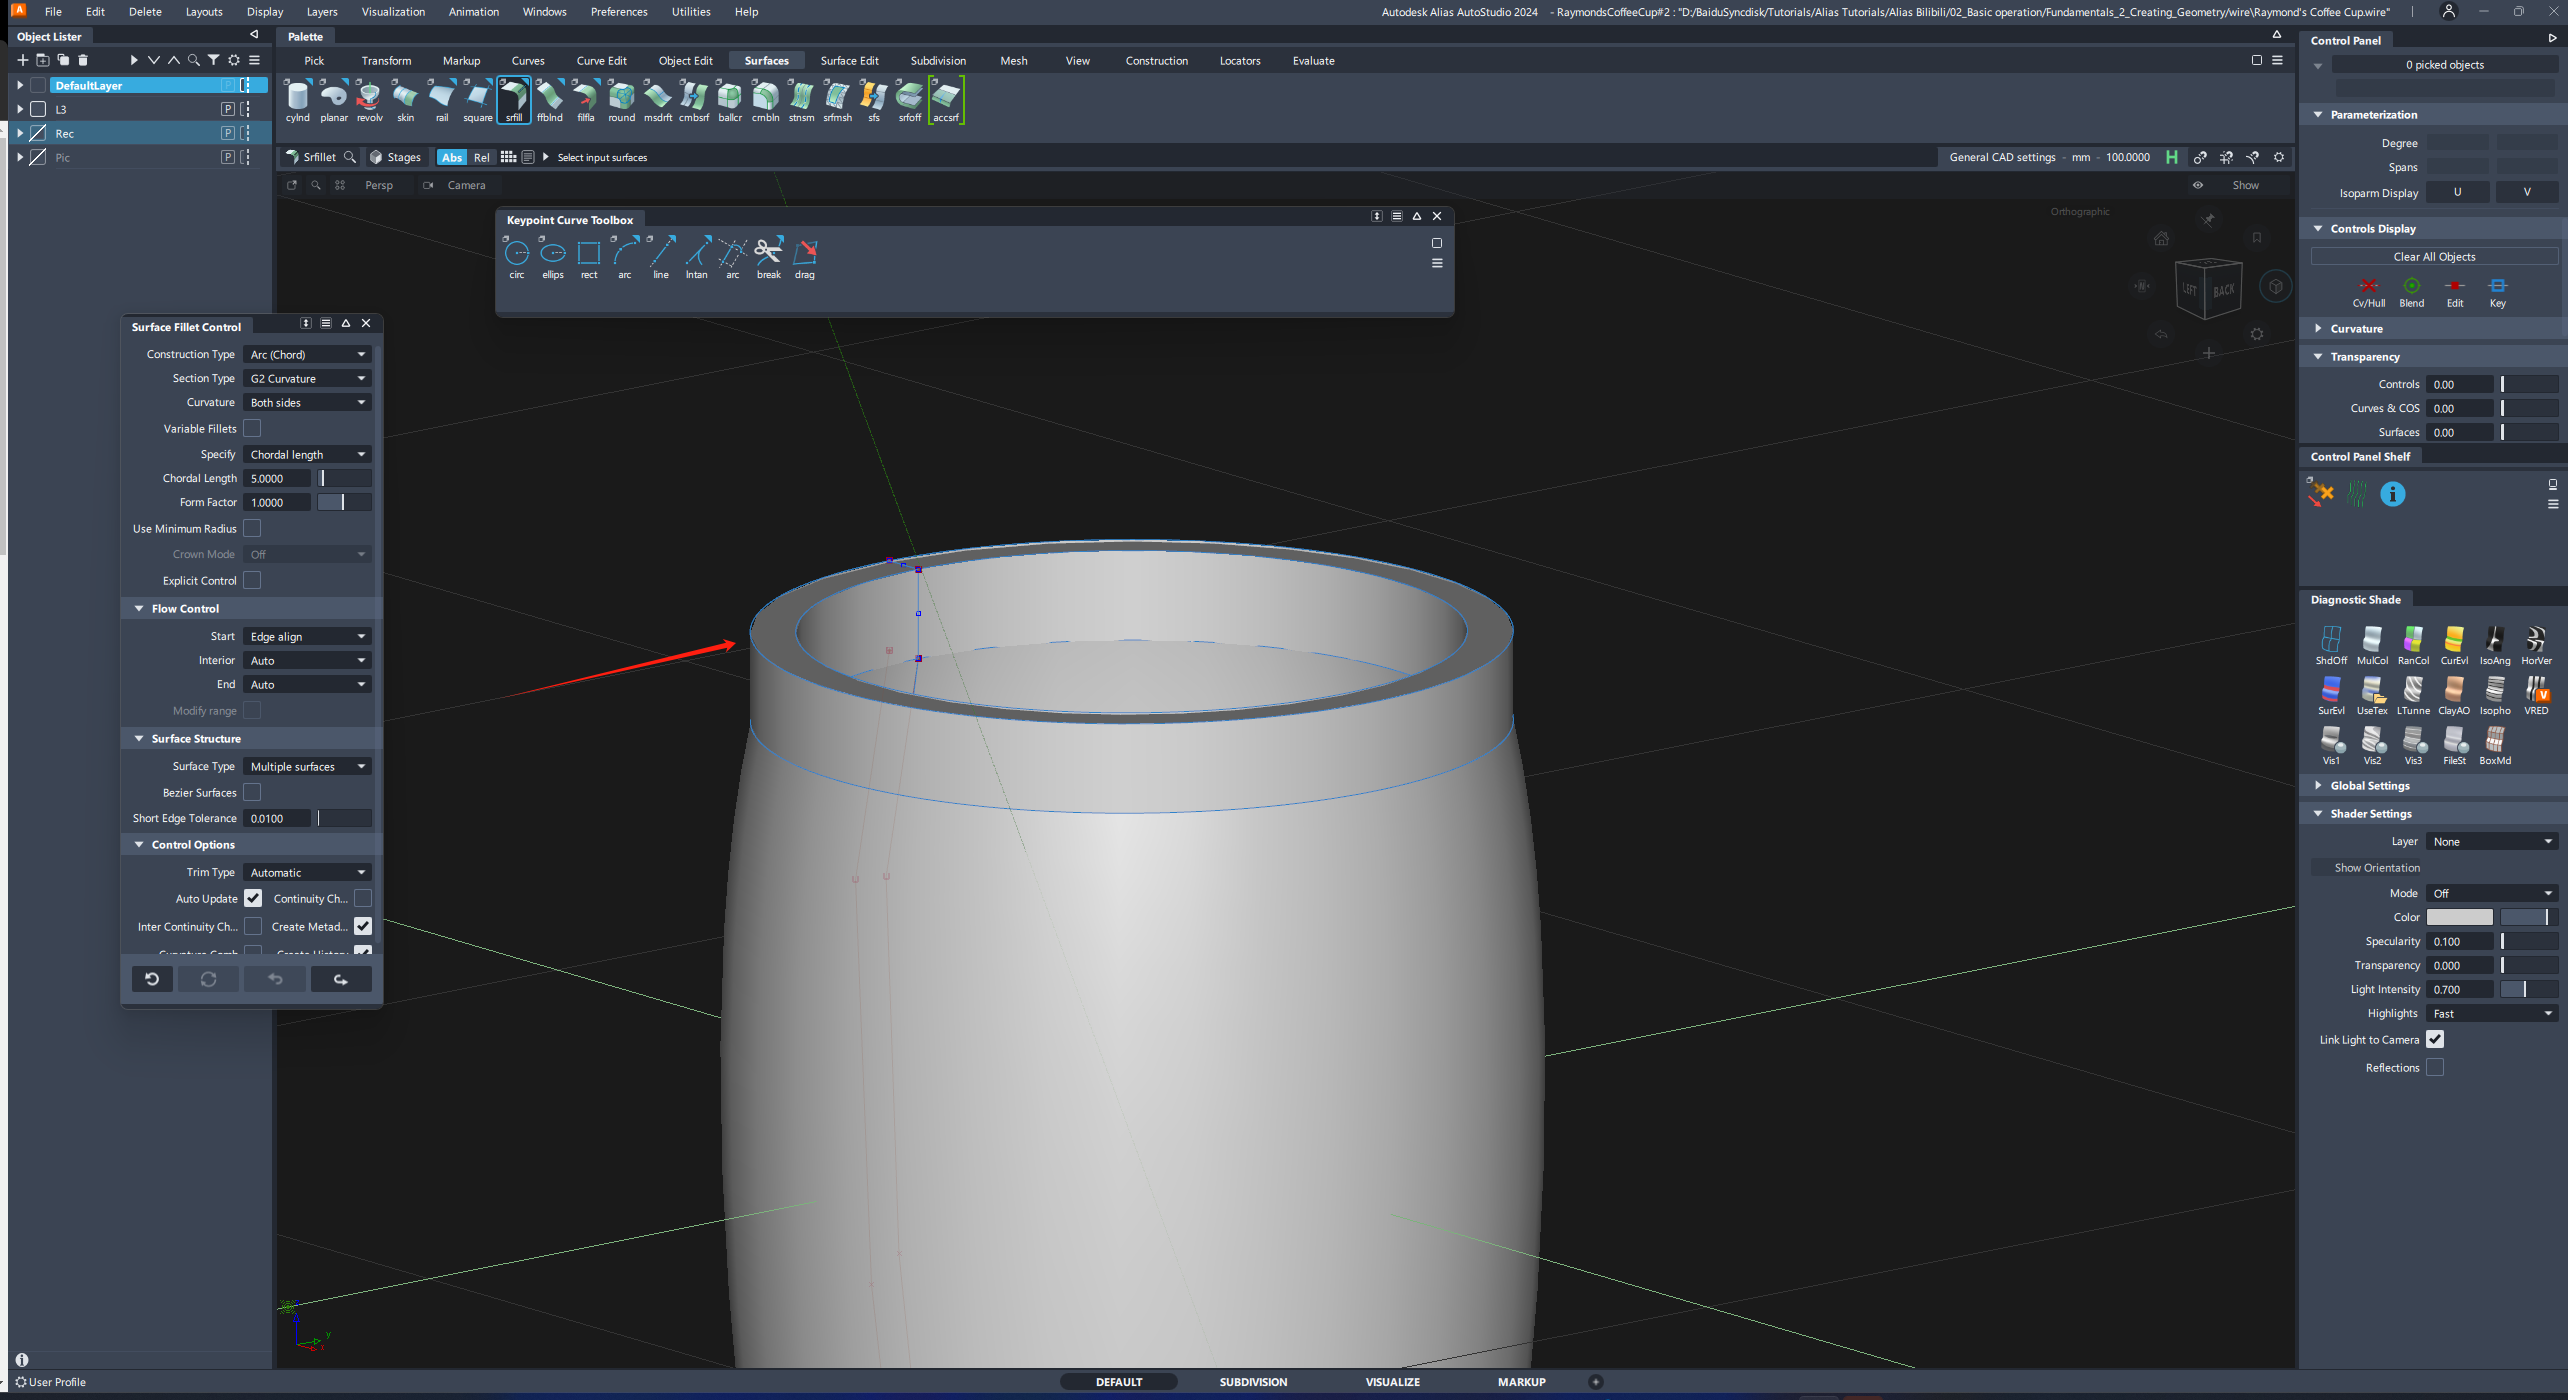This screenshot has width=2568, height=1400.
Task: Select the ellips tool in Keypoint Curve Toolbox
Action: [x=552, y=255]
